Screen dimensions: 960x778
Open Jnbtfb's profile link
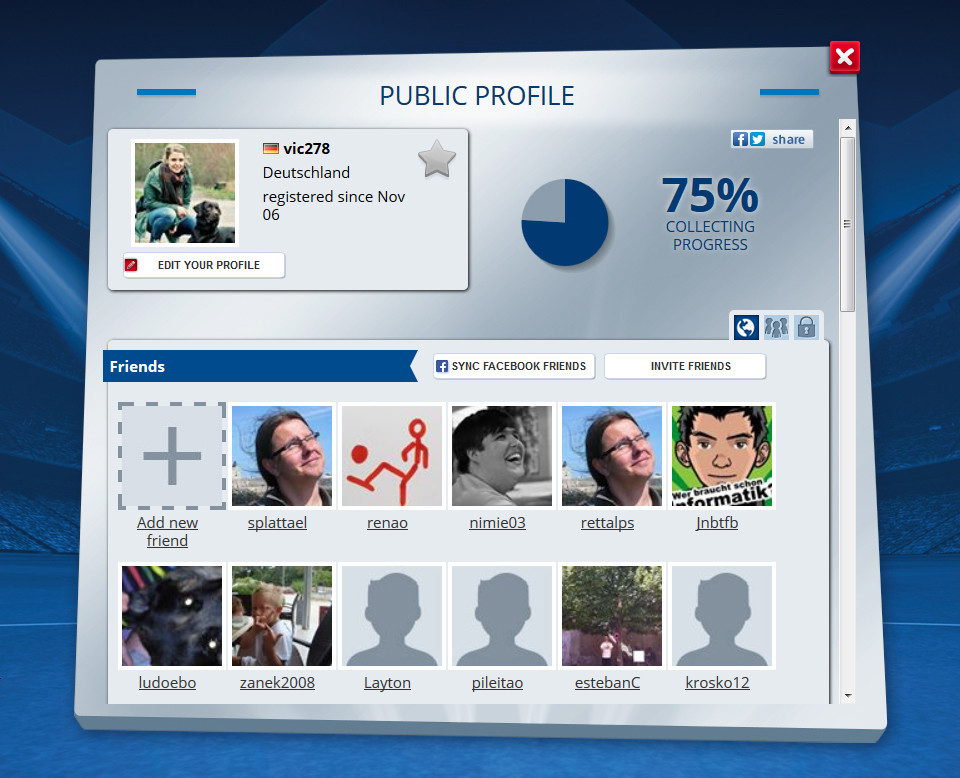[717, 523]
